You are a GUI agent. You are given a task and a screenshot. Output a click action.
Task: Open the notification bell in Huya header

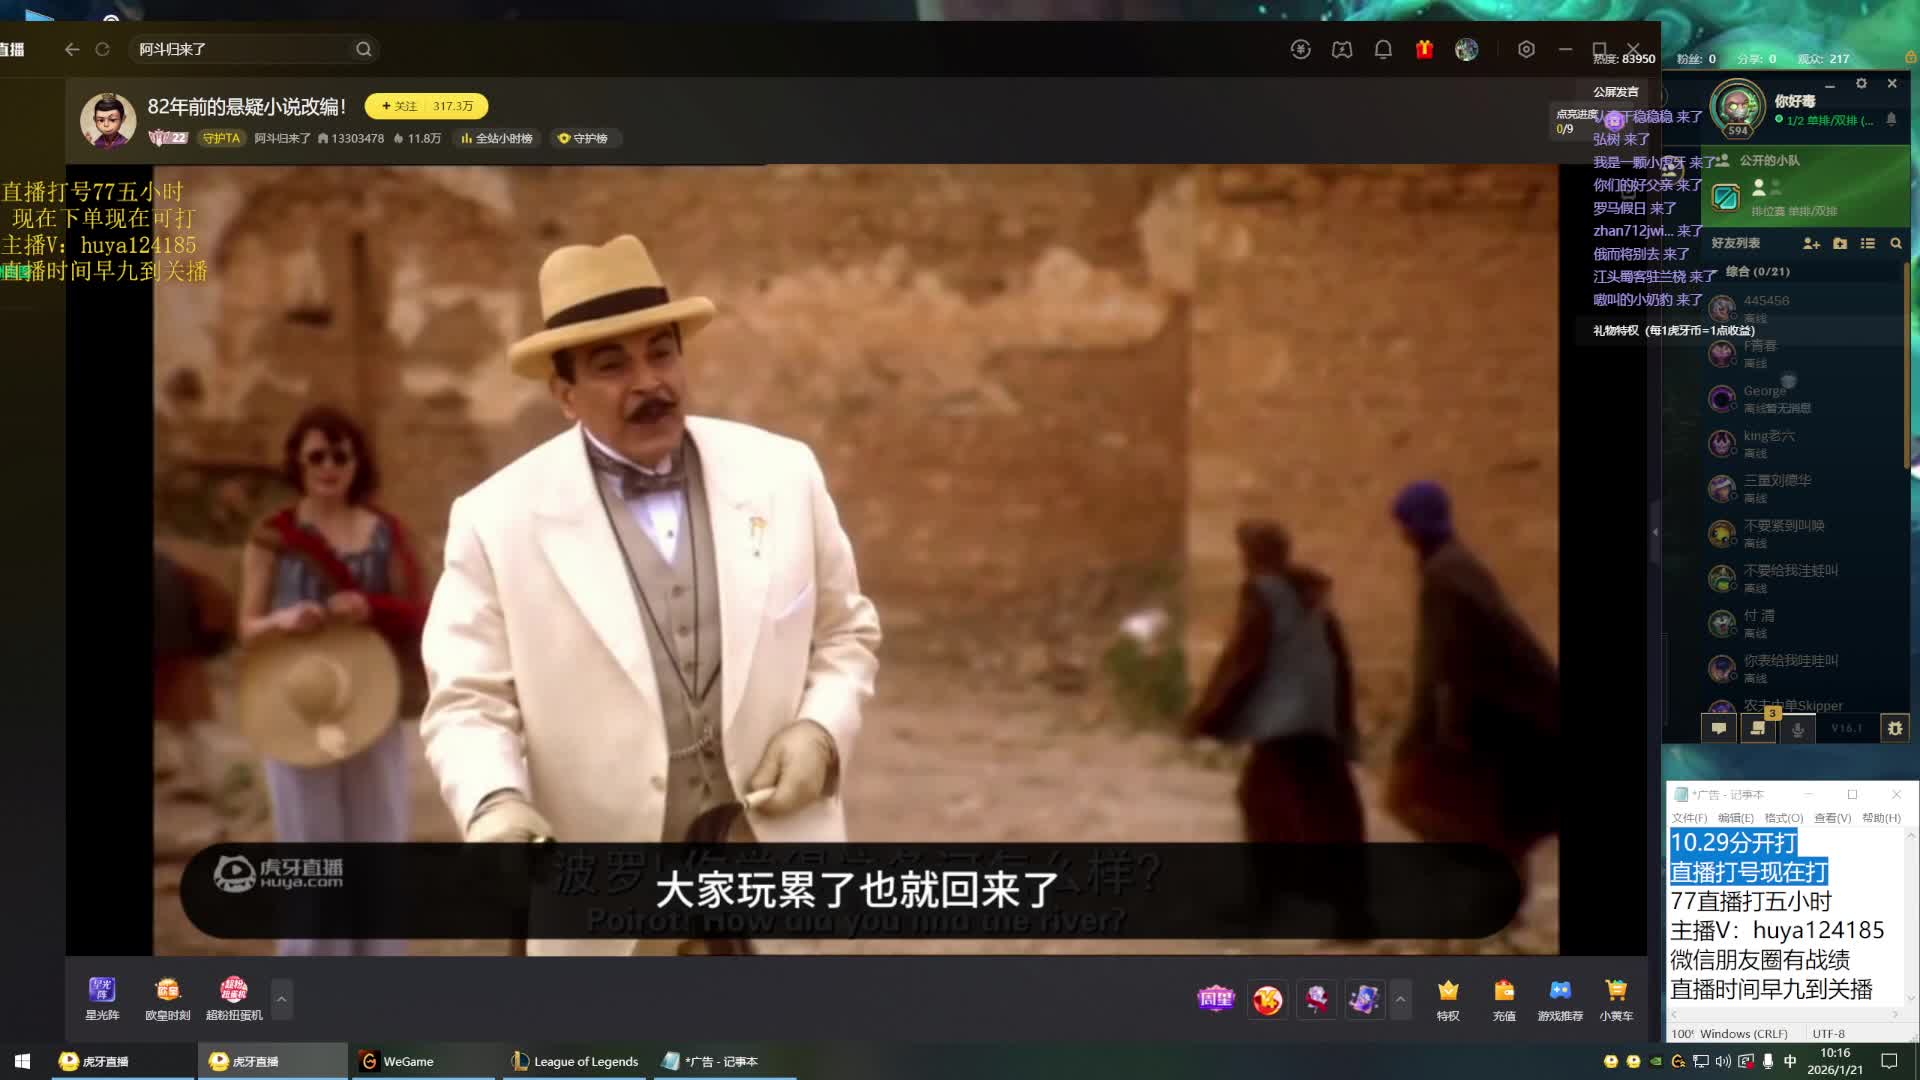pyautogui.click(x=1383, y=49)
